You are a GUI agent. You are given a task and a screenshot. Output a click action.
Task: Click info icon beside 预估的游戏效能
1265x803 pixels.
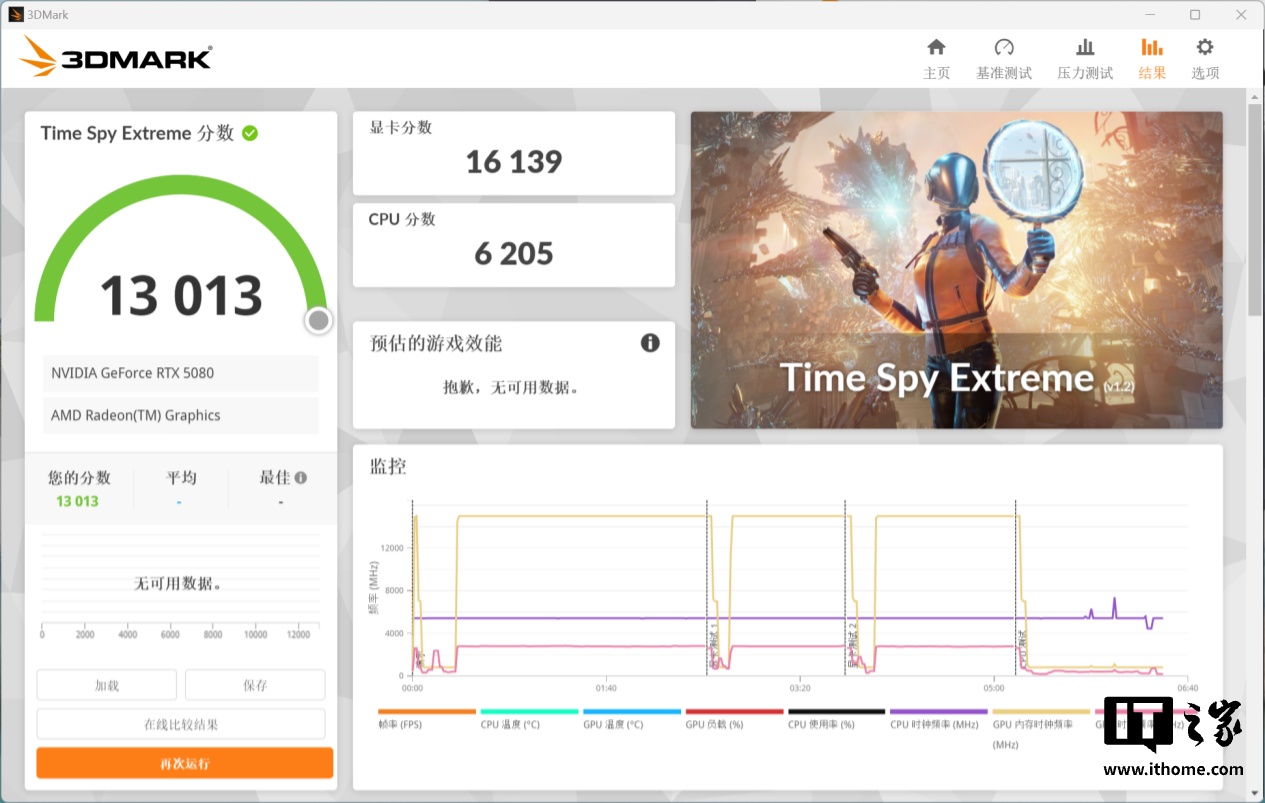click(650, 343)
